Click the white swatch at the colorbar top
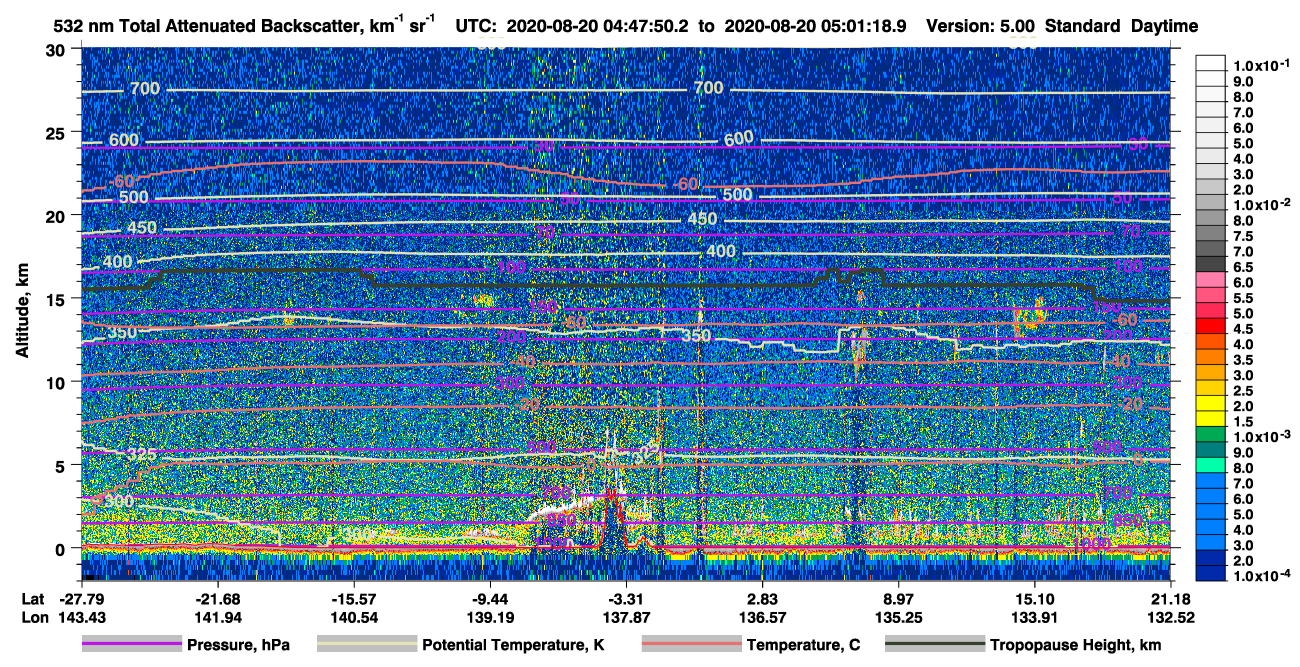The image size is (1300, 667). coord(1211,61)
